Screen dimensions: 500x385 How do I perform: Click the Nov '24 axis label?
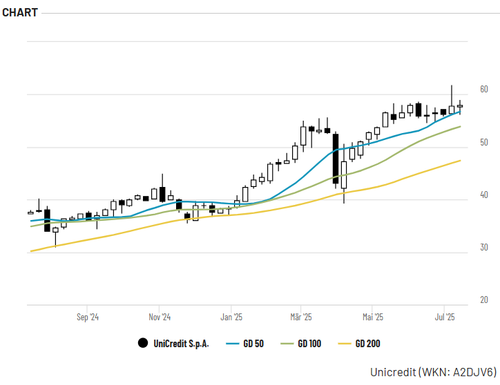159,317
